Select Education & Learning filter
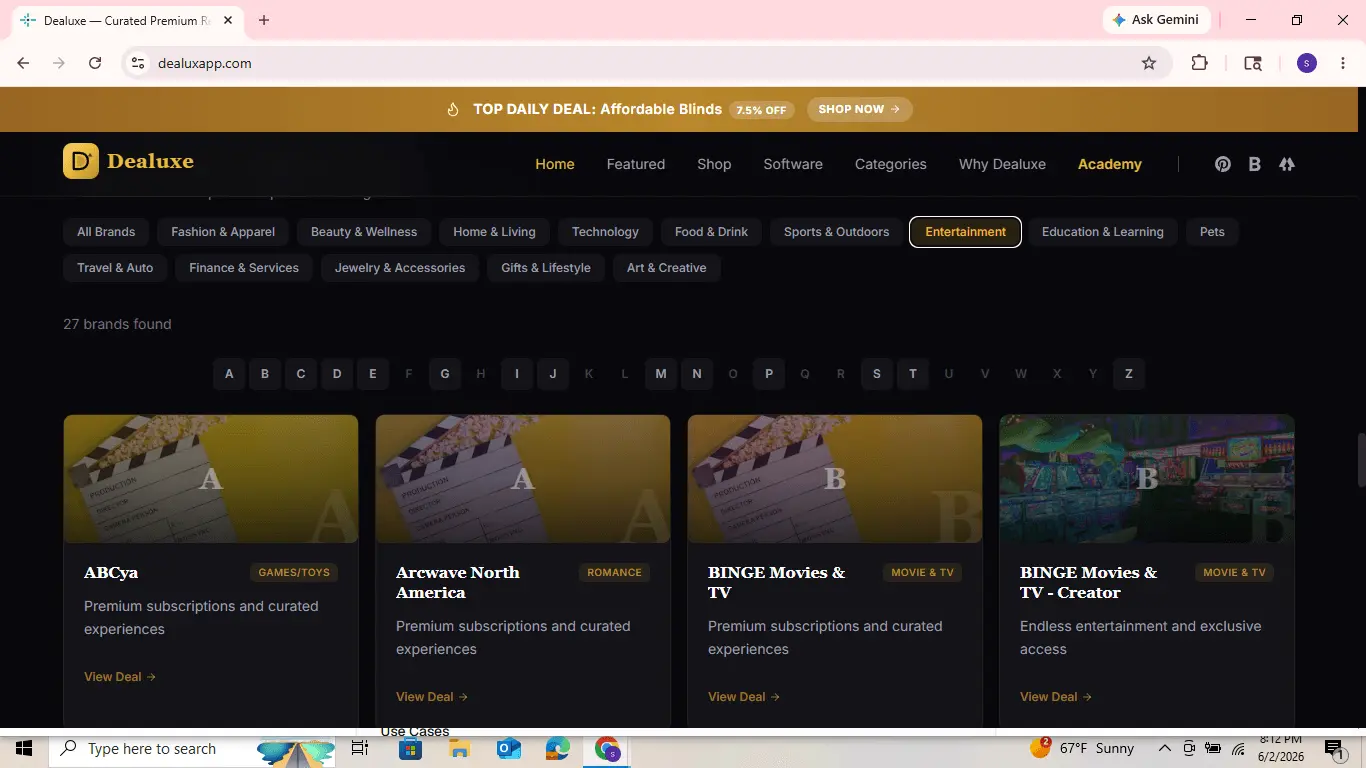The width and height of the screenshot is (1366, 768). 1103,232
